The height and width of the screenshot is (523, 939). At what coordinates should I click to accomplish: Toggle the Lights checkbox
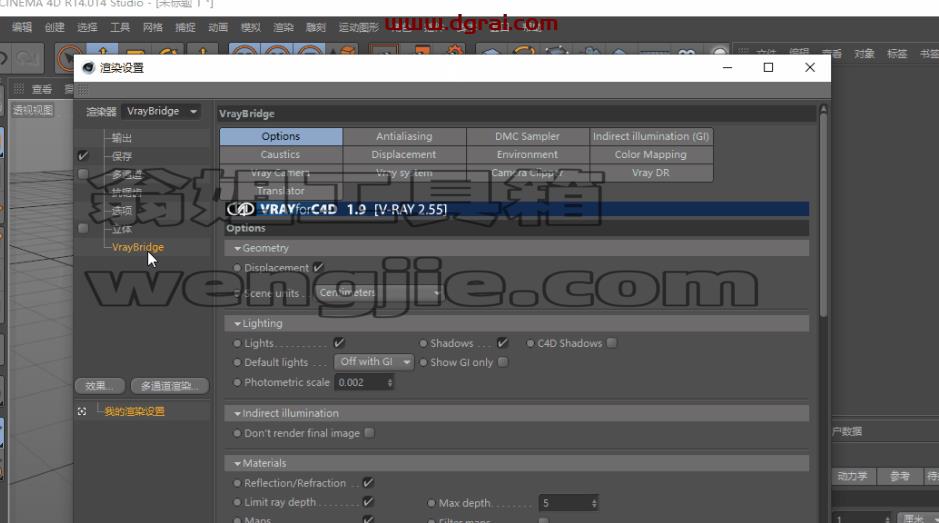click(x=339, y=343)
